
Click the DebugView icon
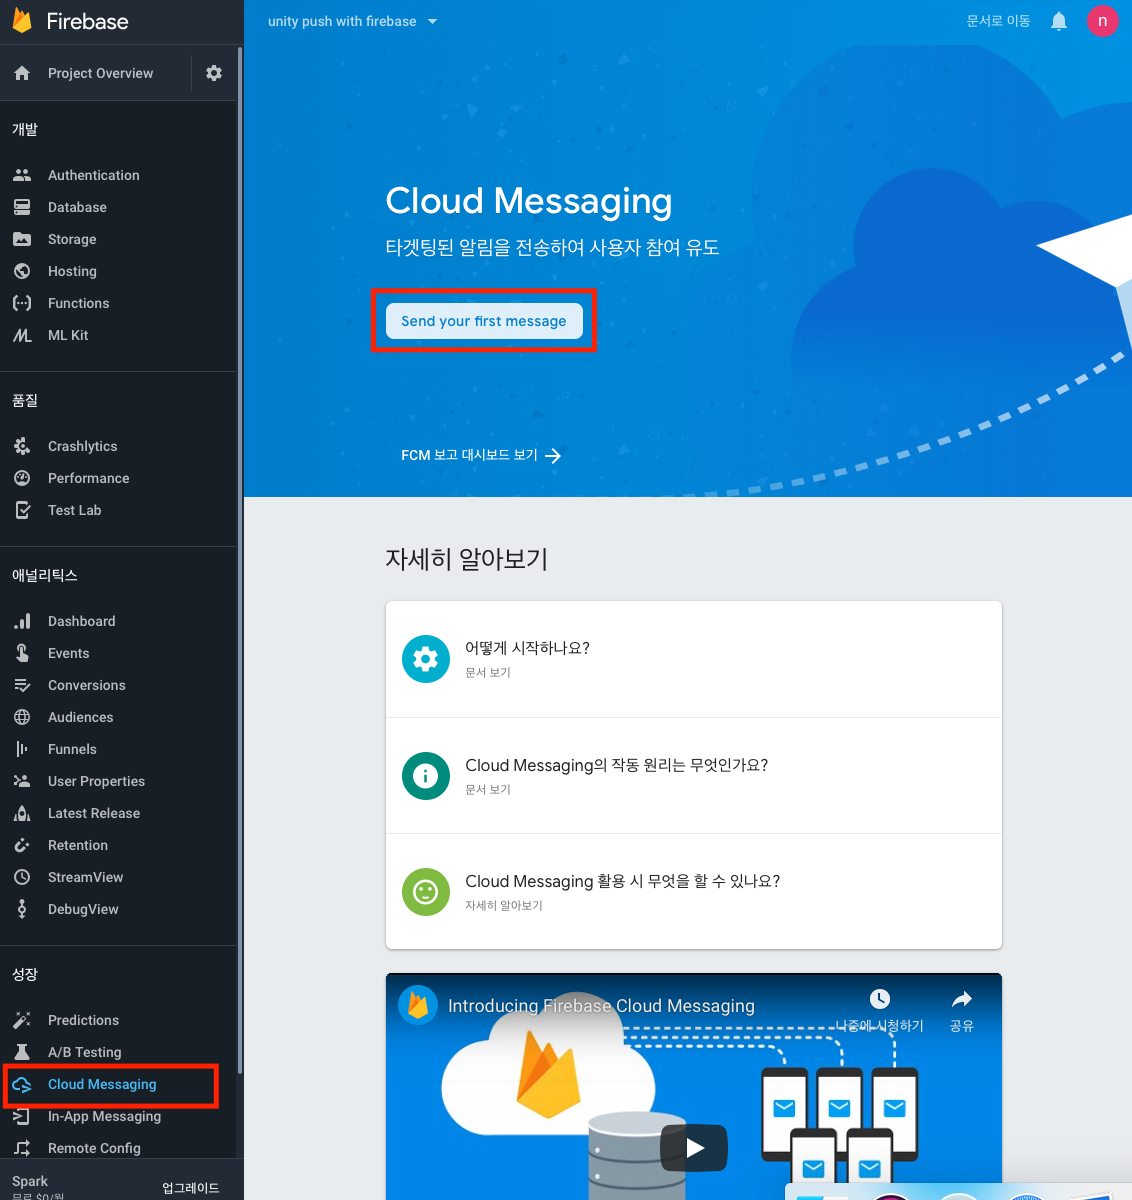click(22, 909)
